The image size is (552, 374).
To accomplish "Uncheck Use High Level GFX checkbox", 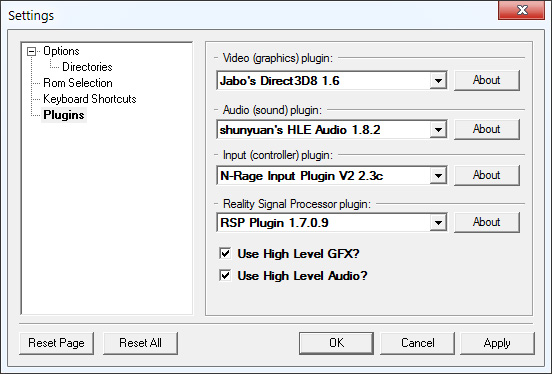I will [x=225, y=254].
